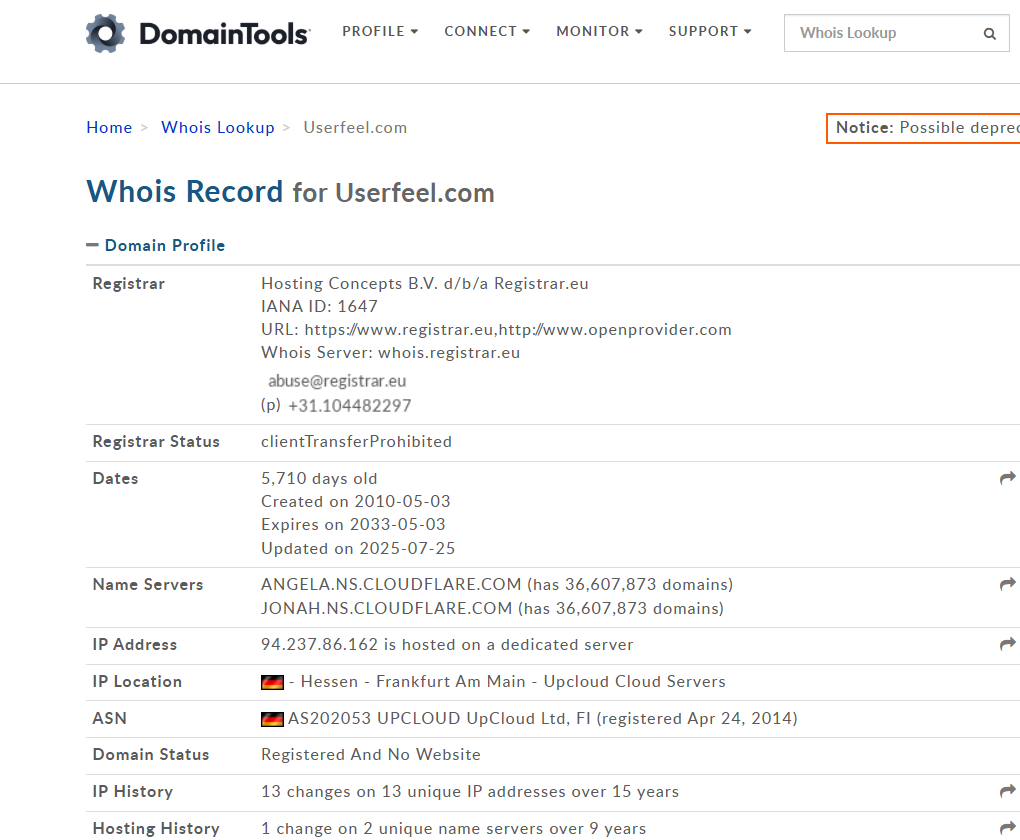Click the Name Servers row label
This screenshot has width=1020, height=840.
[x=148, y=584]
